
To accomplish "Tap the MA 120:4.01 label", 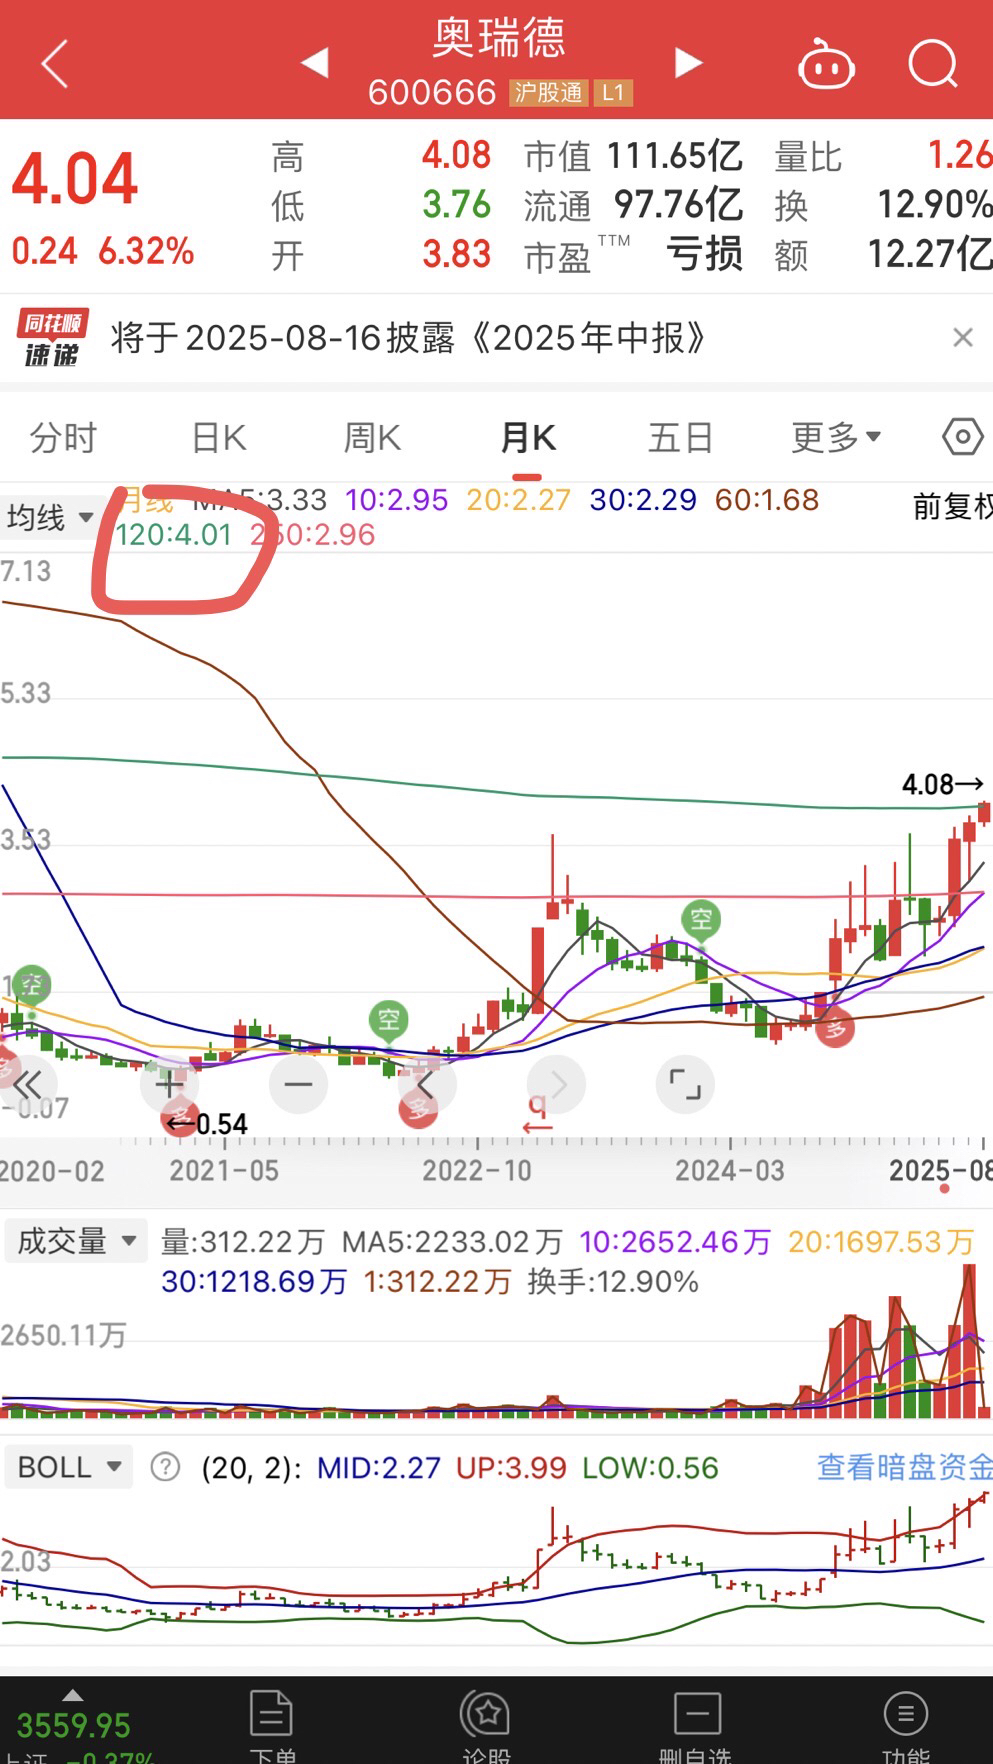I will point(174,535).
